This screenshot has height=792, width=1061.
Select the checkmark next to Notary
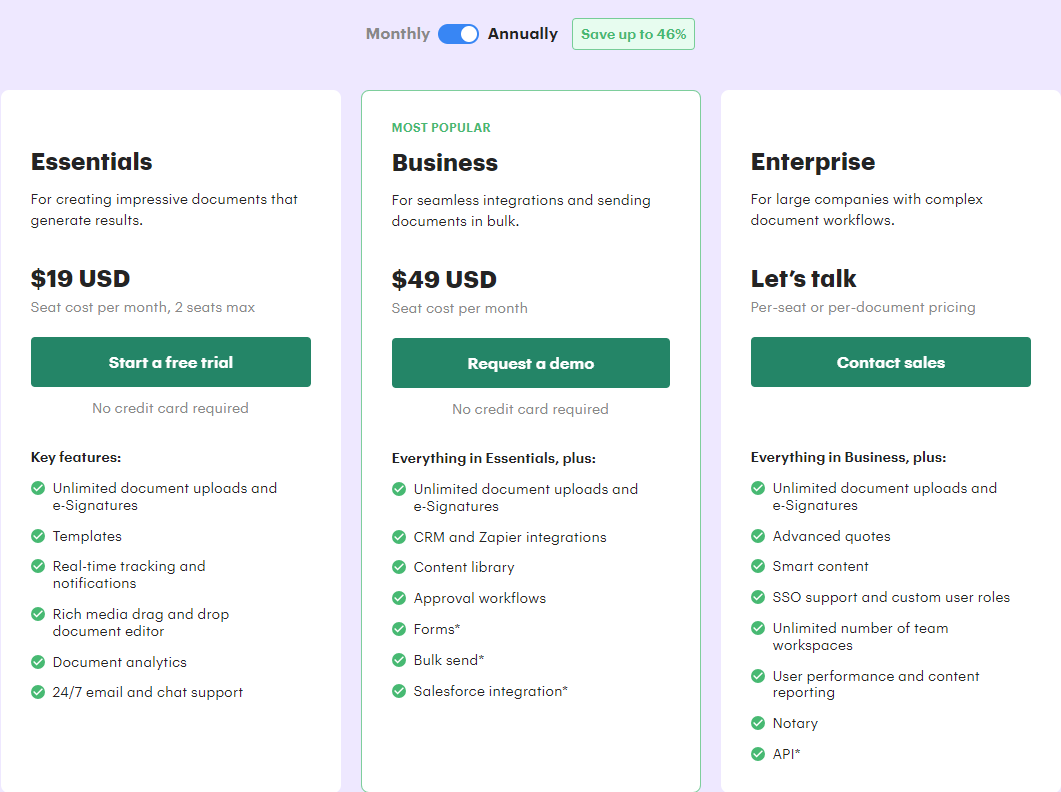click(x=758, y=723)
